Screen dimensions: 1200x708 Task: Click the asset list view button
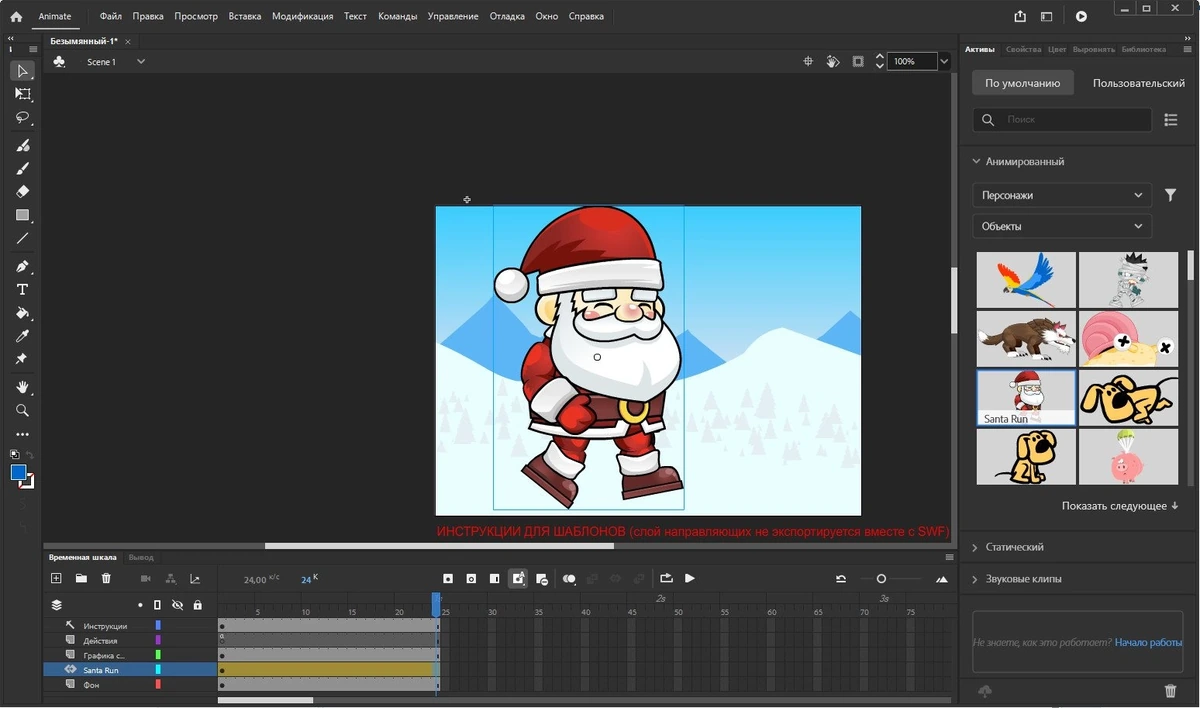(x=1171, y=120)
